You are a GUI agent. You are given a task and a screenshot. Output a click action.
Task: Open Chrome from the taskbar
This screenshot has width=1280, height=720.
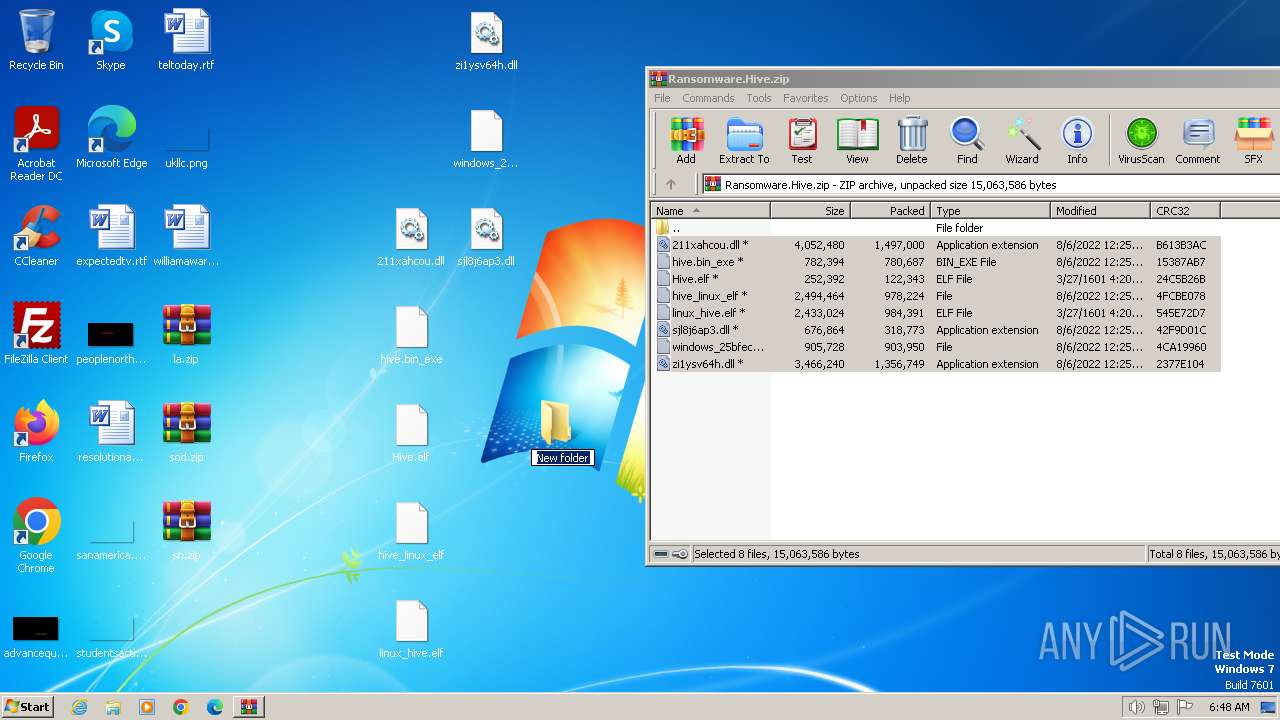(180, 707)
